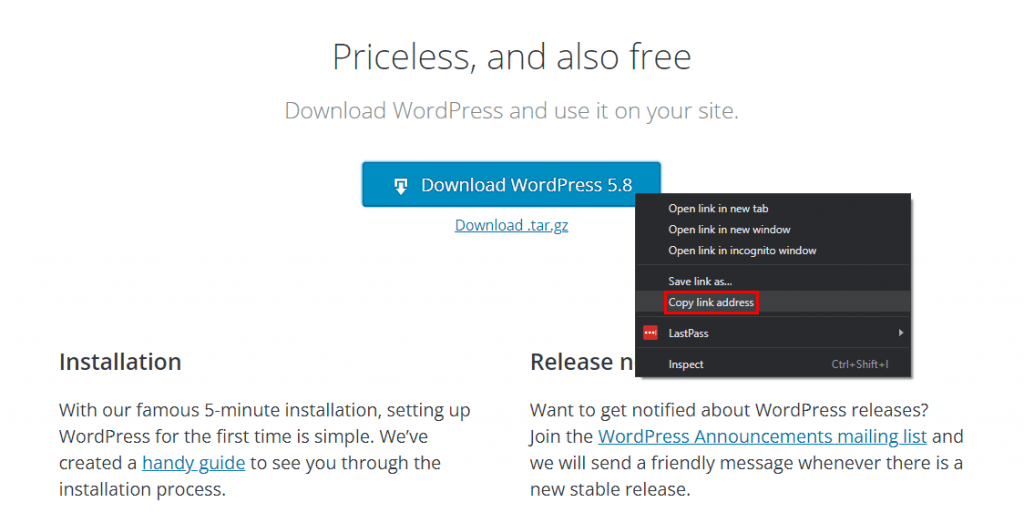Screen dimensions: 1024x523
Task: Choose Copy link address from context menu
Action: pyautogui.click(x=711, y=302)
